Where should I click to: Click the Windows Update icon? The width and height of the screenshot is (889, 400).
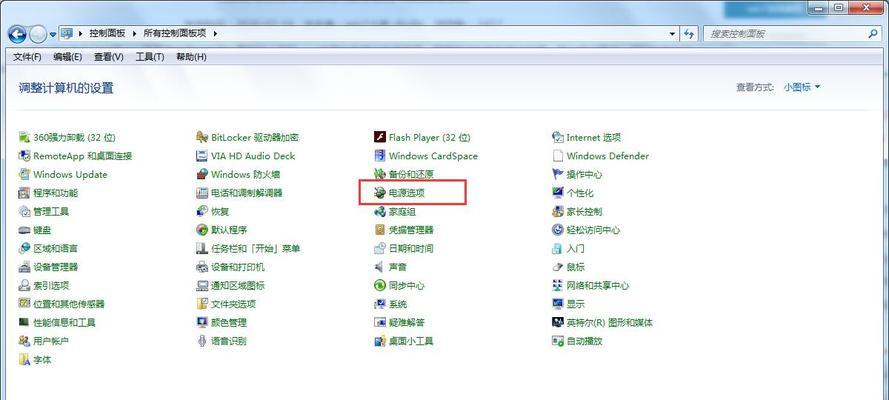(x=24, y=175)
